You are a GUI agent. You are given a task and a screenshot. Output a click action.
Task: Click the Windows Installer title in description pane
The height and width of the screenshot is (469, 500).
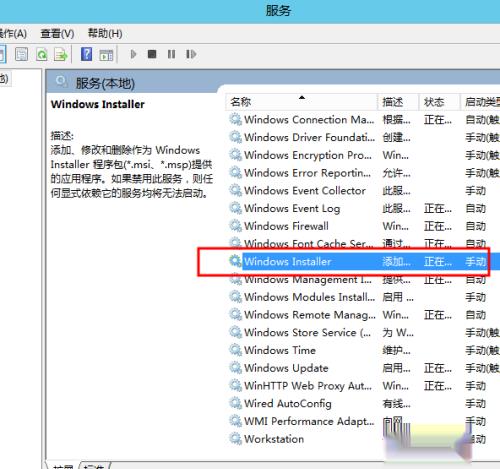tap(98, 104)
